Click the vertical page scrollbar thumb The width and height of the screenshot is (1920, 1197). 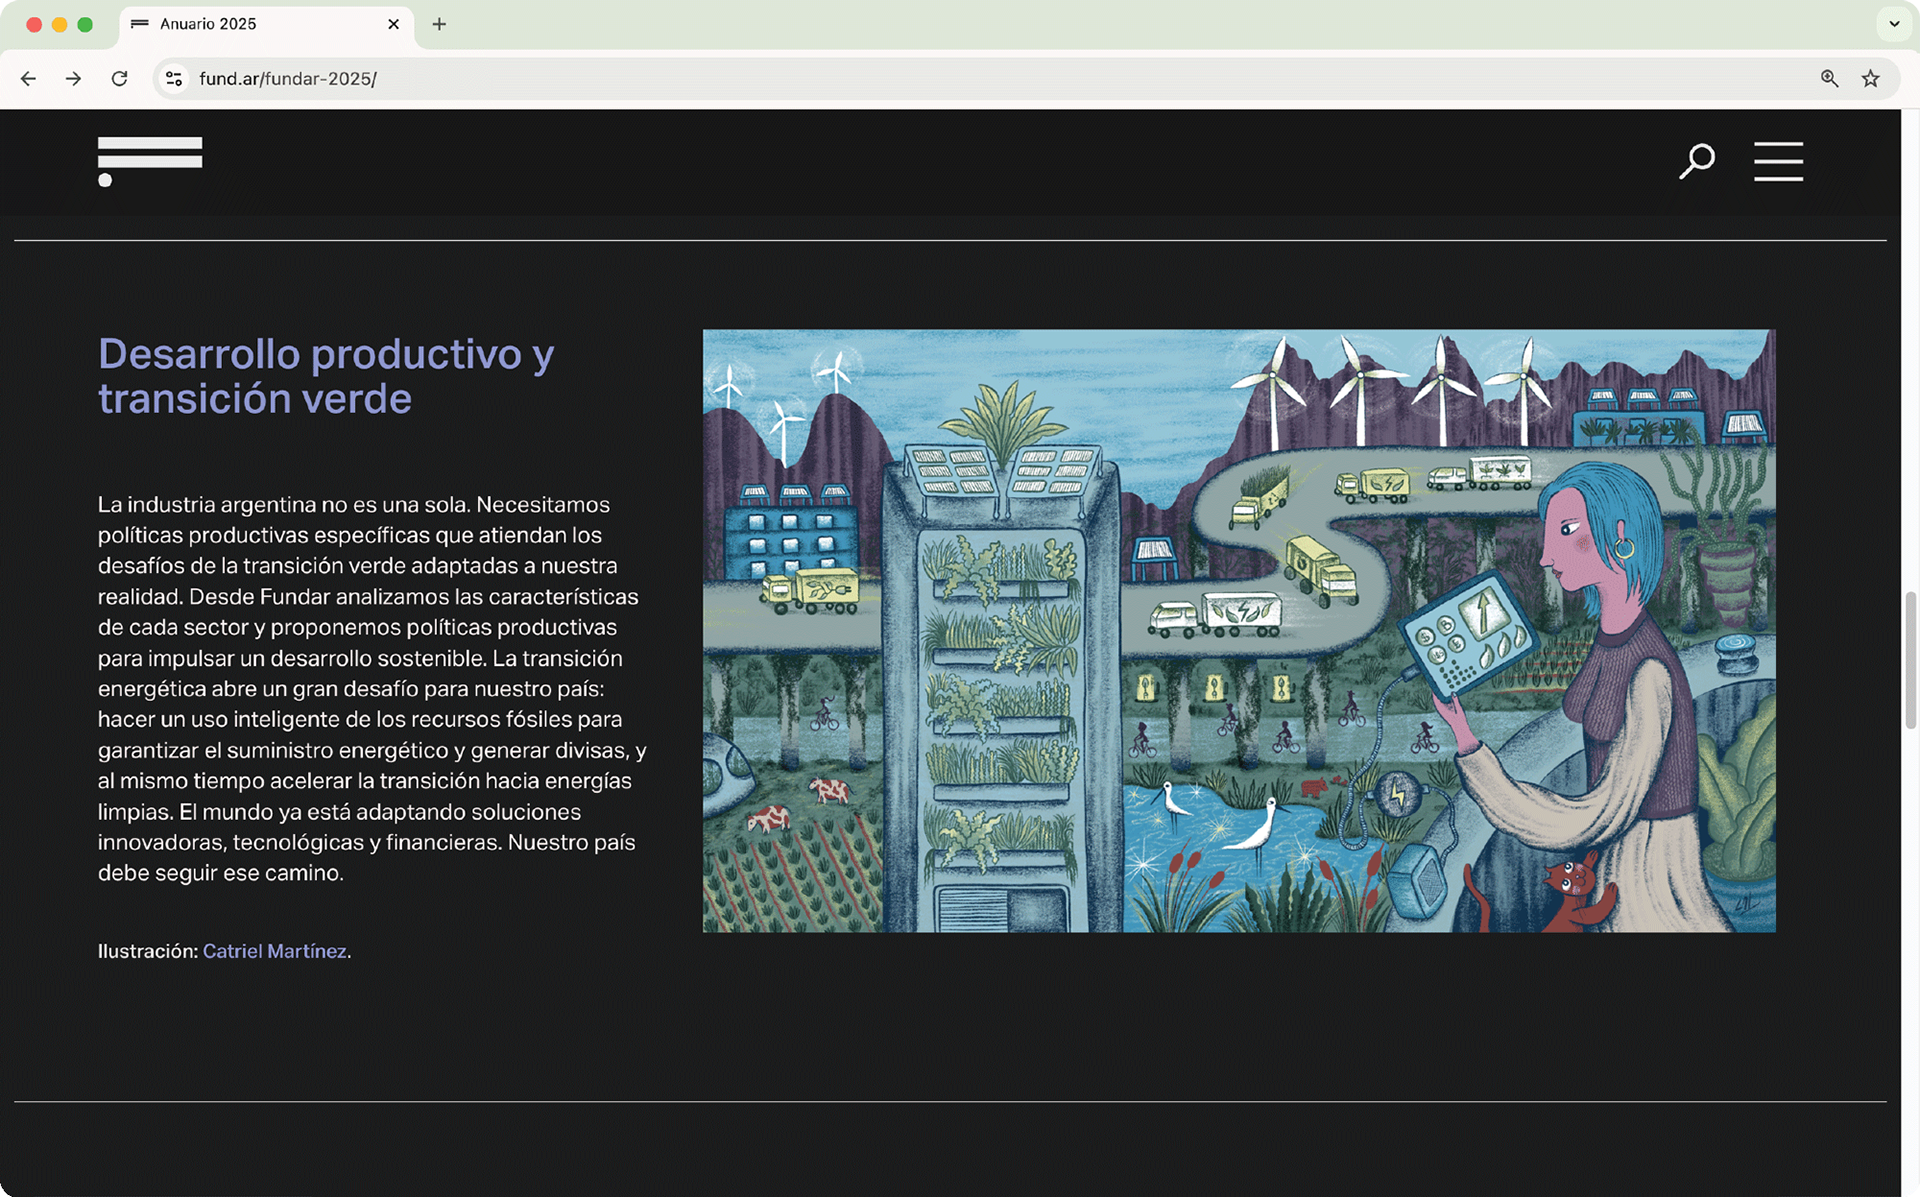tap(1910, 660)
